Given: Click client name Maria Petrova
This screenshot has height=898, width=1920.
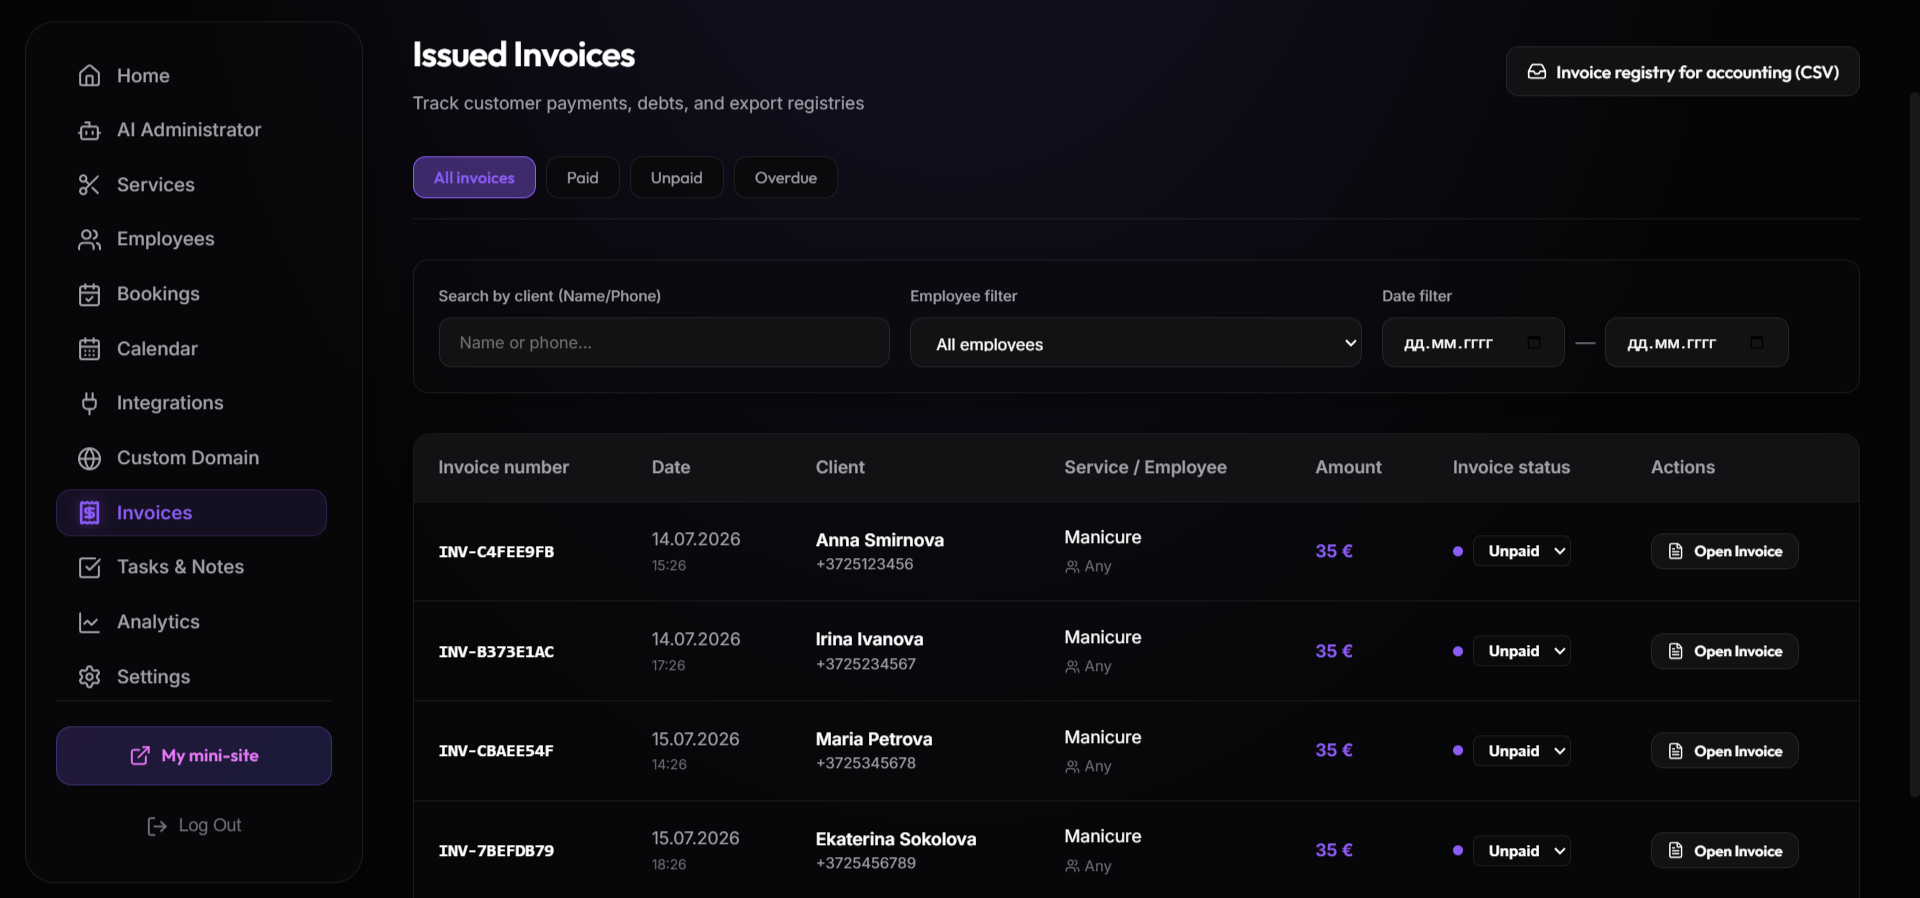Looking at the screenshot, I should pos(874,739).
